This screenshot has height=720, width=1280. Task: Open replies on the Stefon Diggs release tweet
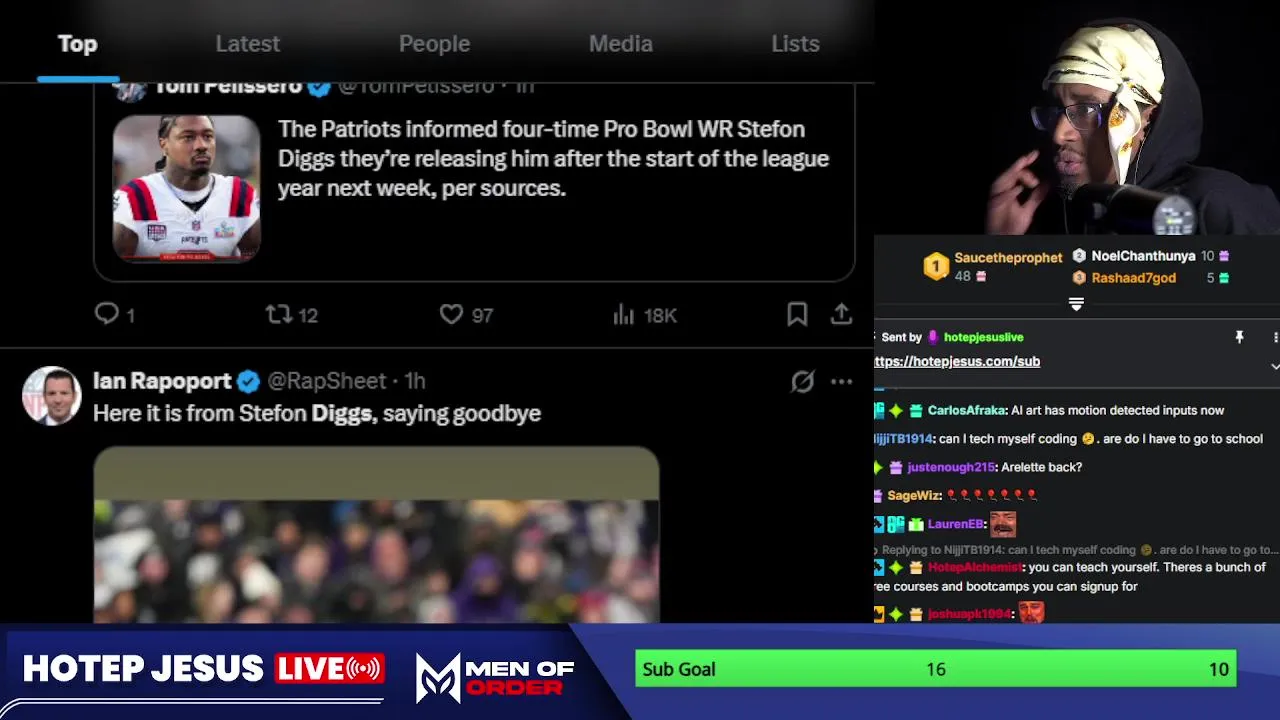coord(107,314)
